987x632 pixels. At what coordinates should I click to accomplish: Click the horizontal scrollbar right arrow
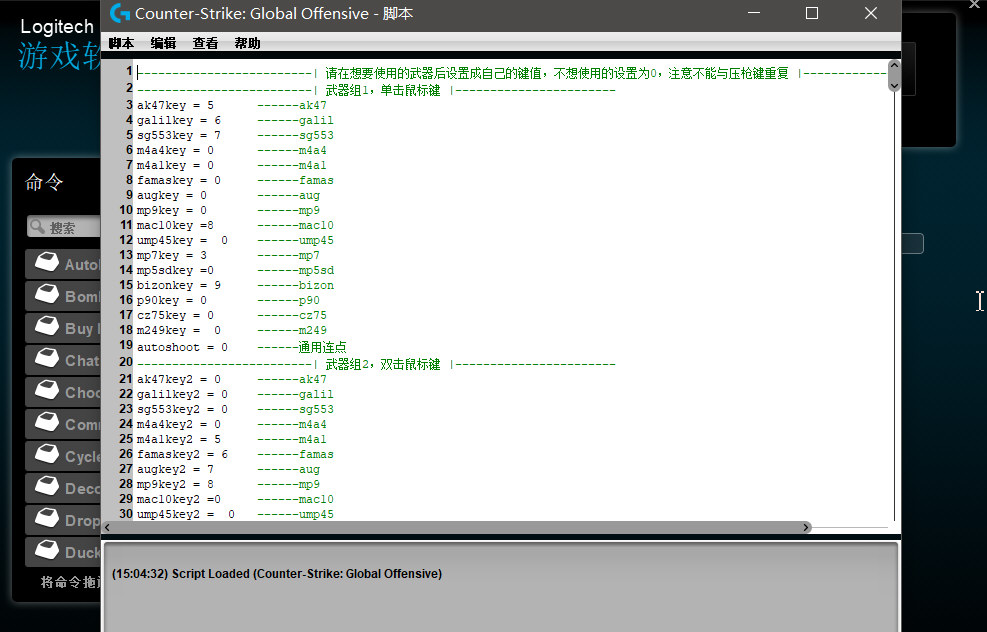[806, 527]
